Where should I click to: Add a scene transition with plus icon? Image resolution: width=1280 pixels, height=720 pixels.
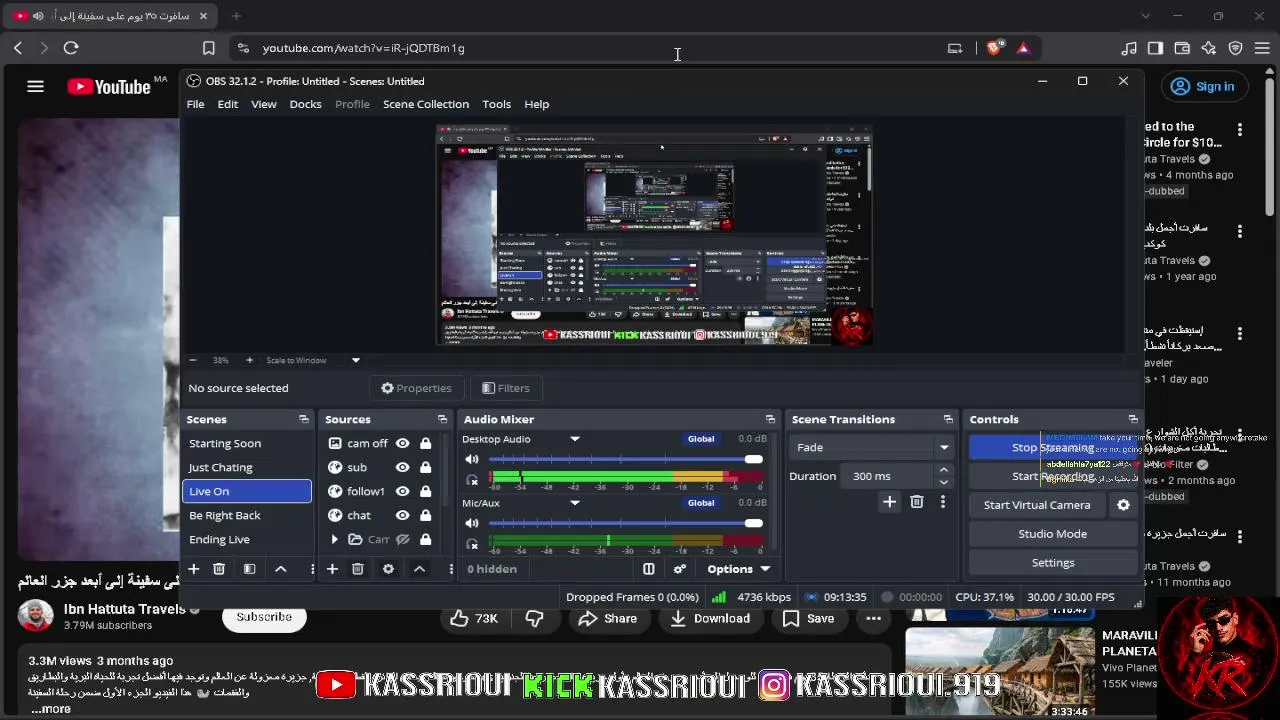889,502
